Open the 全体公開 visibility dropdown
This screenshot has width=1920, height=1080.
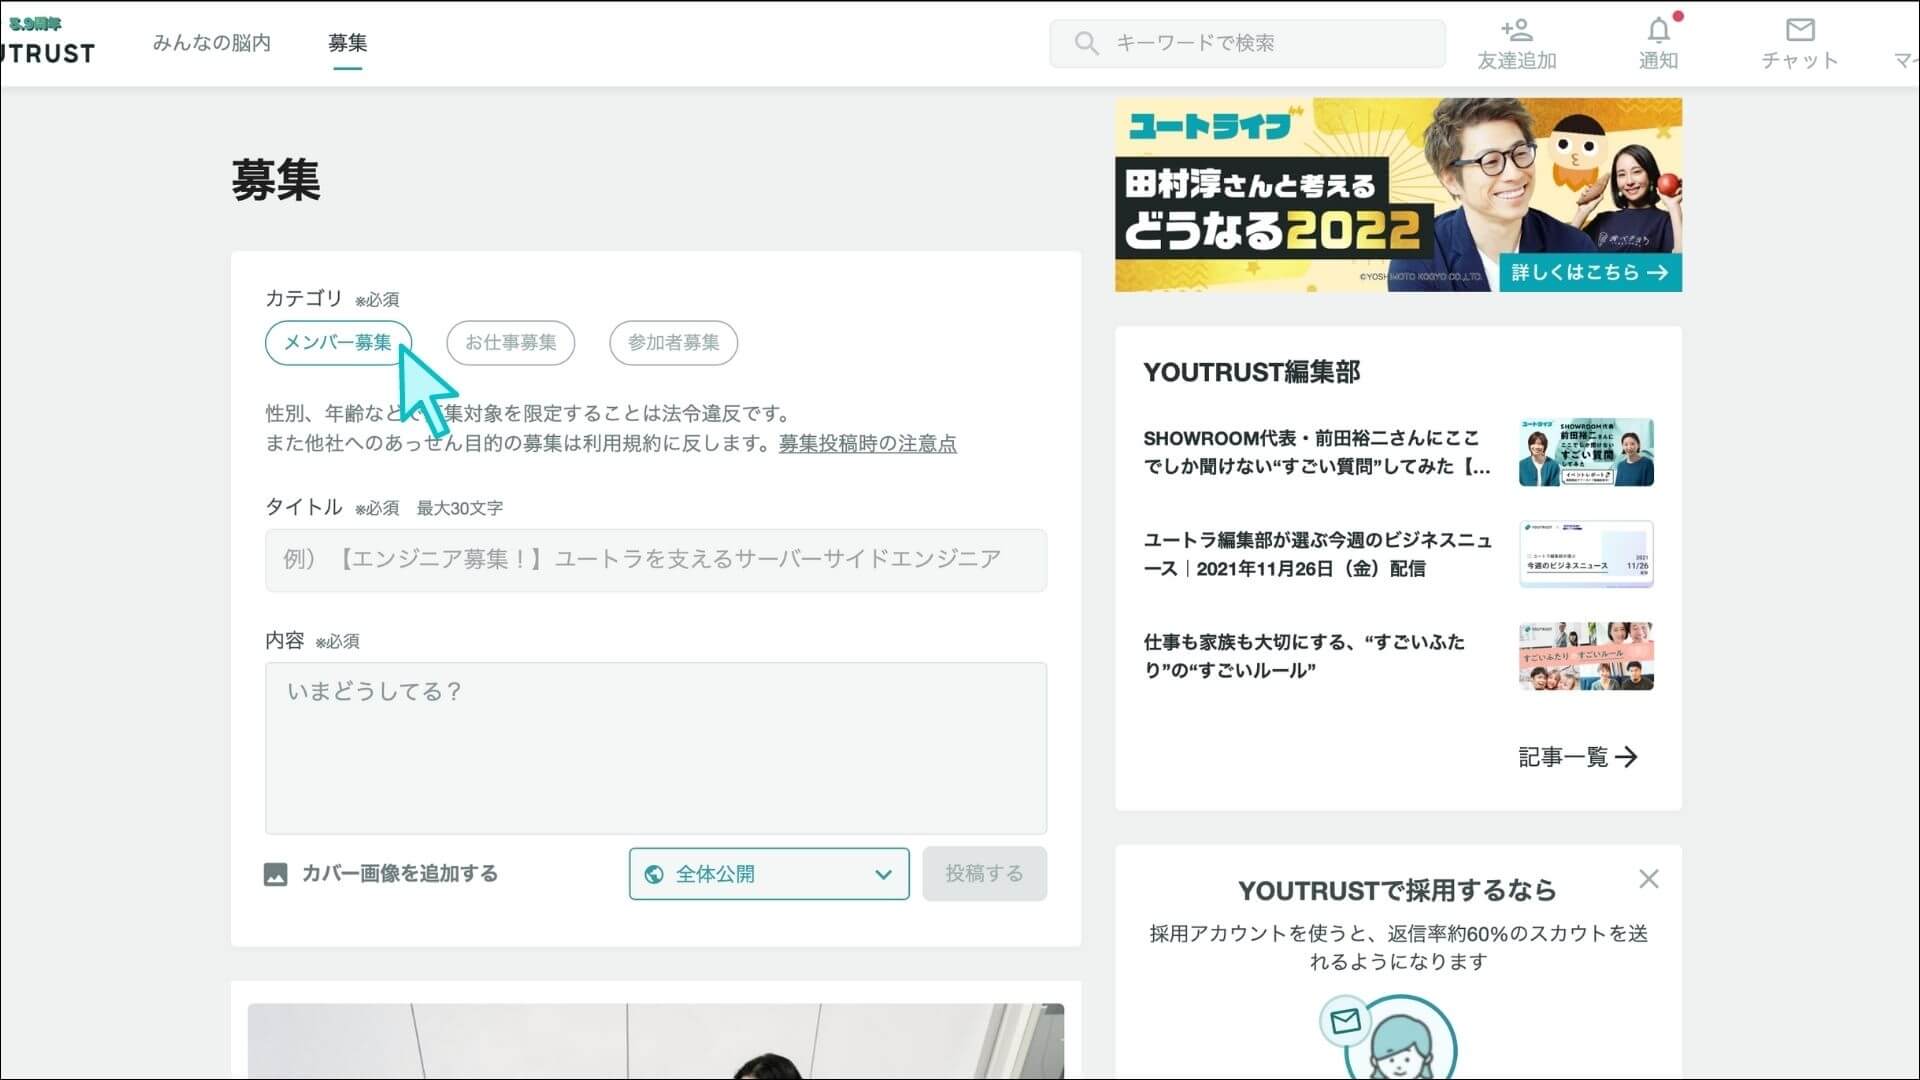pos(768,873)
